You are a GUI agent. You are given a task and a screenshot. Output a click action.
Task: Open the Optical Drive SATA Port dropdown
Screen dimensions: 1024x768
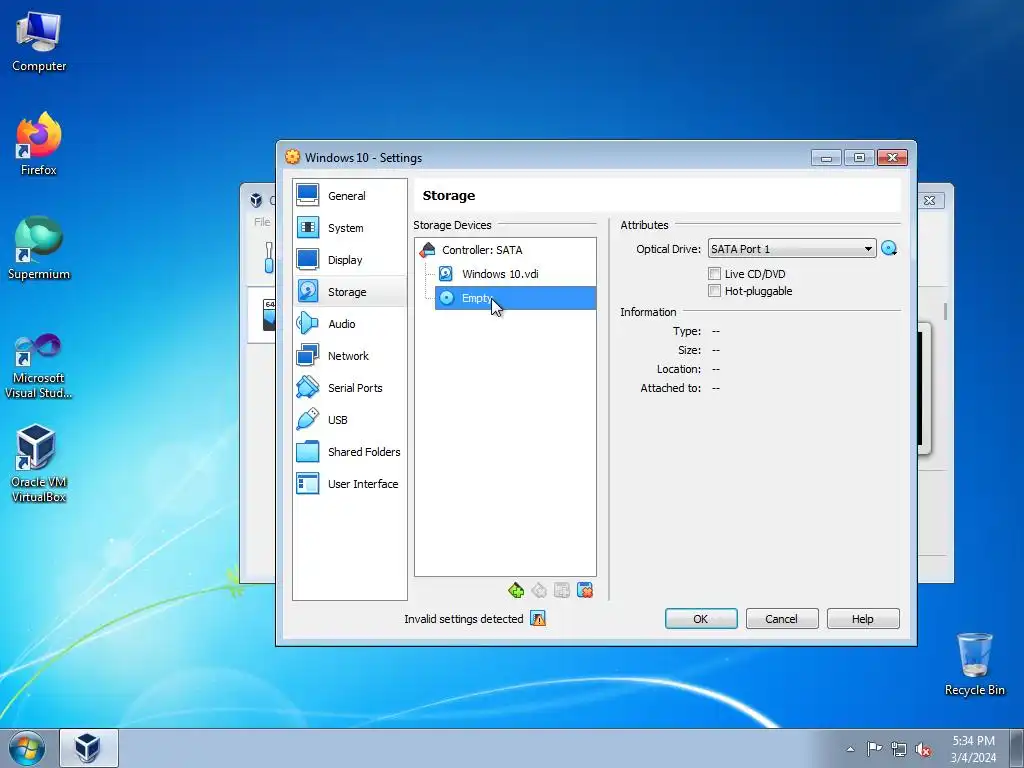(792, 249)
